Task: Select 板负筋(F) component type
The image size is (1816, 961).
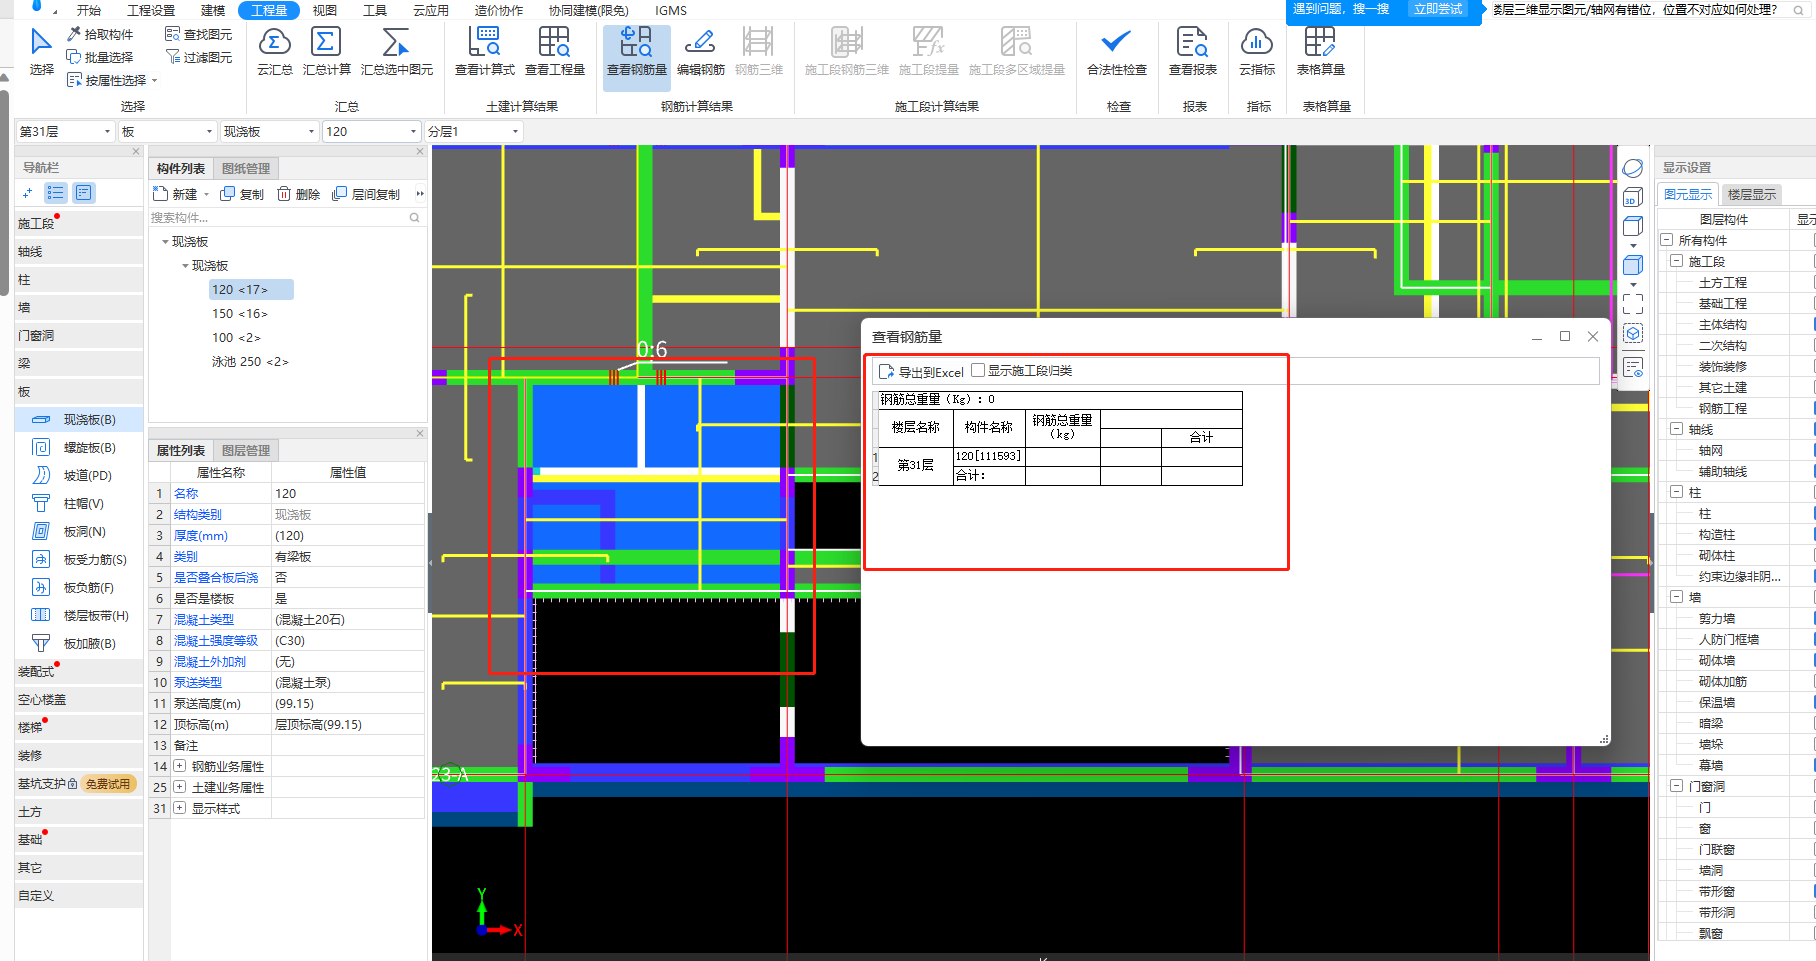Action: click(80, 588)
